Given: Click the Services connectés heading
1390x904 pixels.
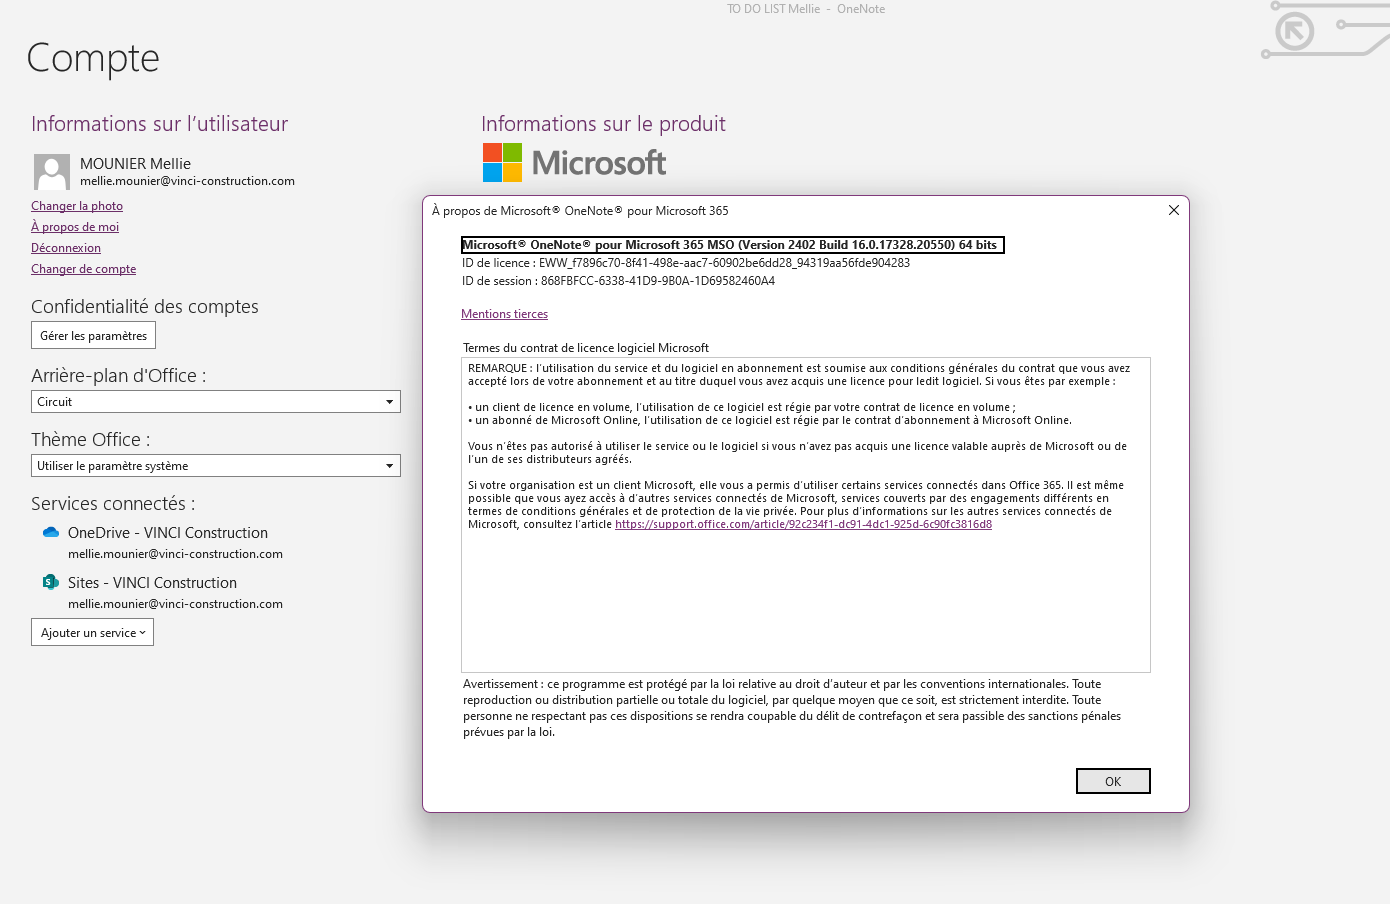Looking at the screenshot, I should pos(113,504).
